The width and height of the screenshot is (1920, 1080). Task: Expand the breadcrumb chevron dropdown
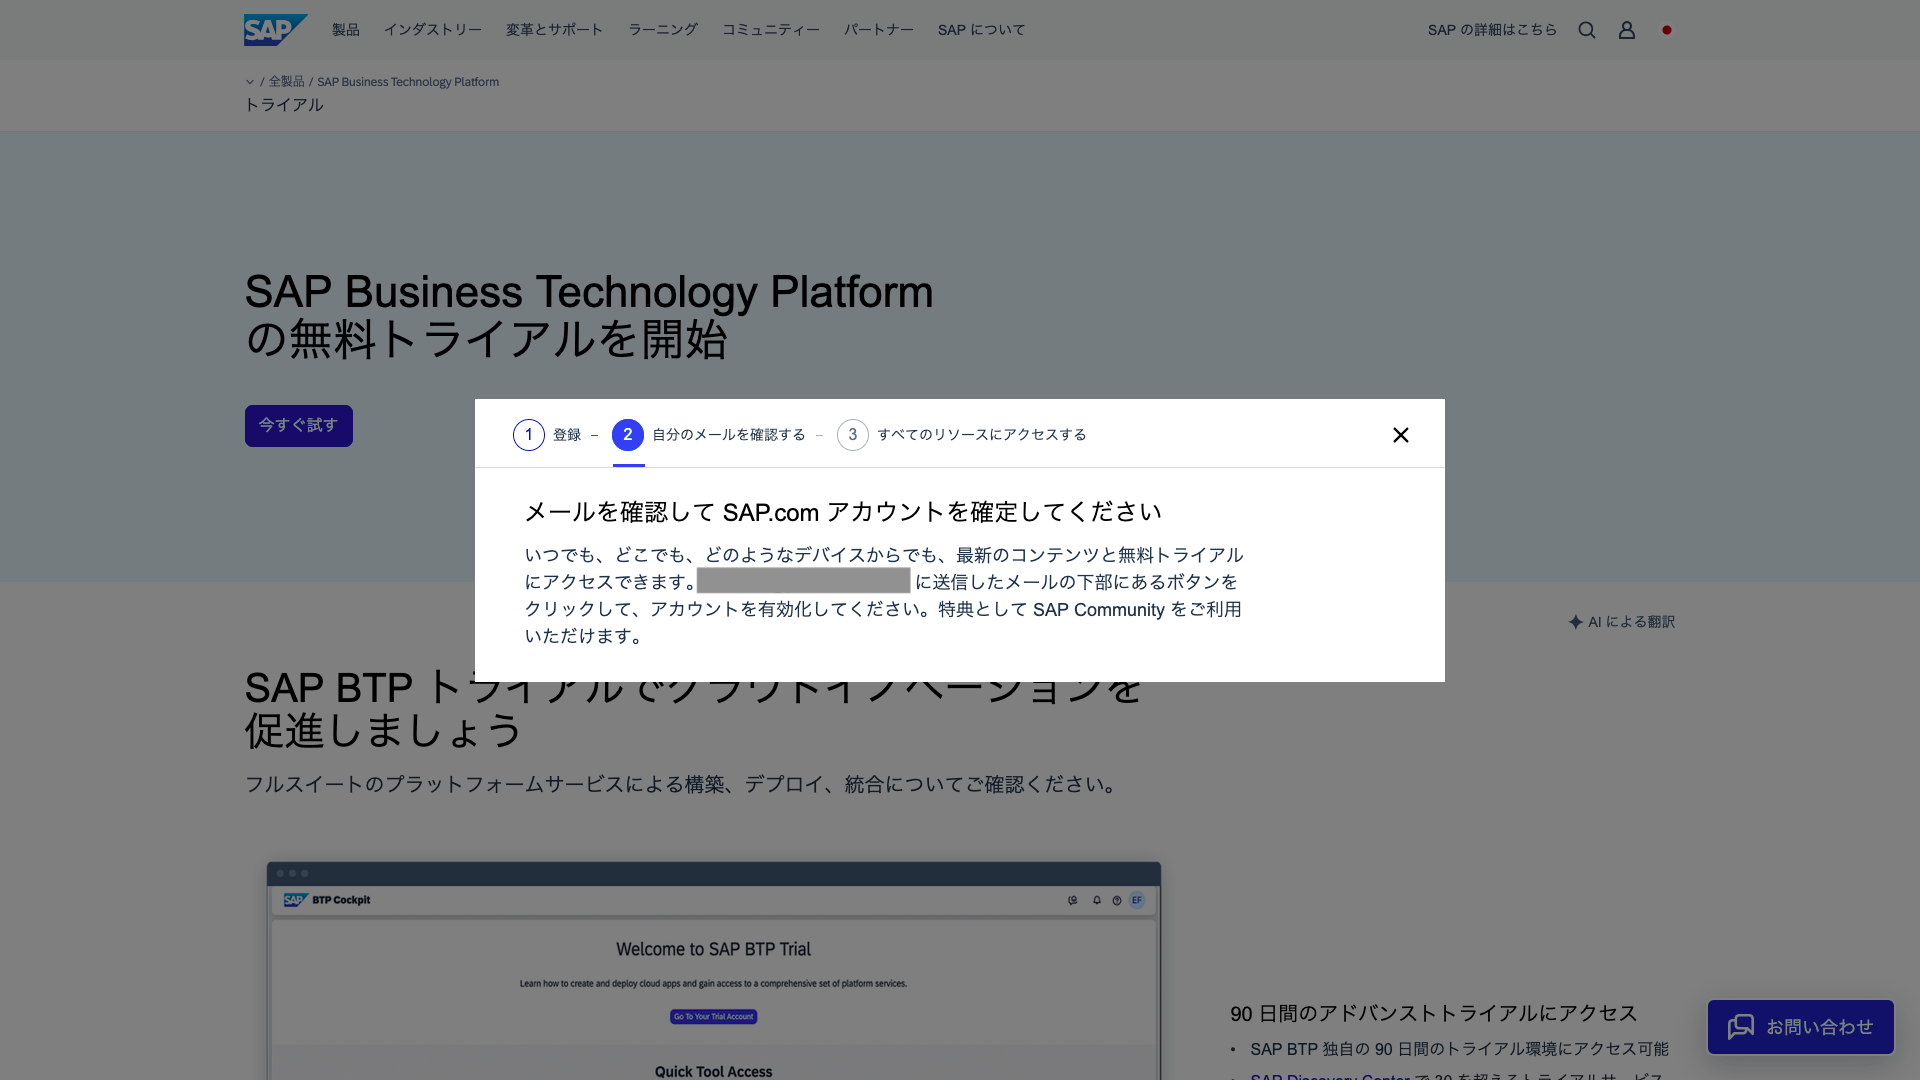click(250, 82)
